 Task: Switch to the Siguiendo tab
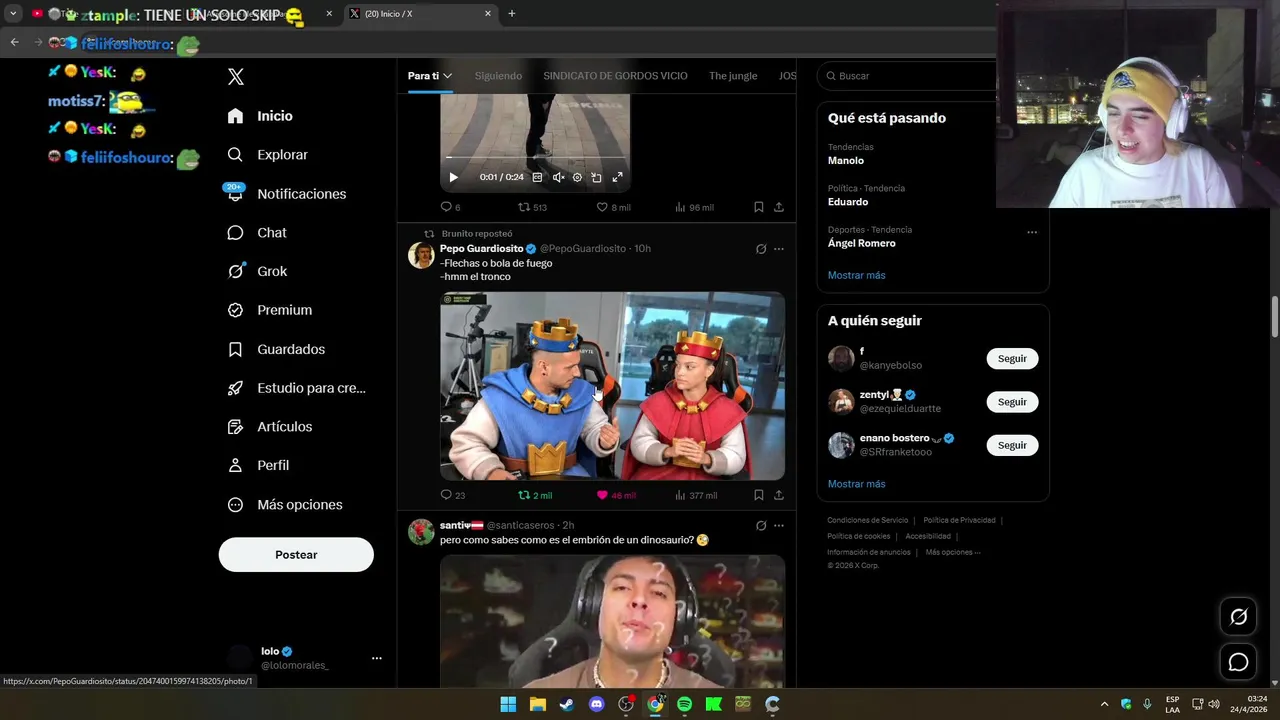[498, 76]
